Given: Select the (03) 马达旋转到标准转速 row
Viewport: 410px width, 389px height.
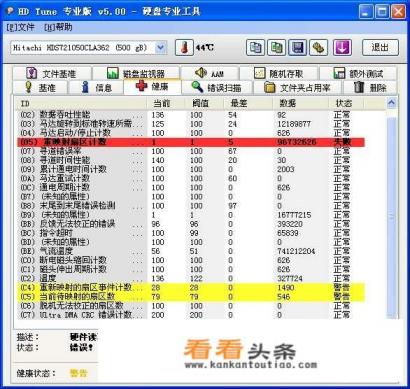Looking at the screenshot, I should [x=191, y=124].
